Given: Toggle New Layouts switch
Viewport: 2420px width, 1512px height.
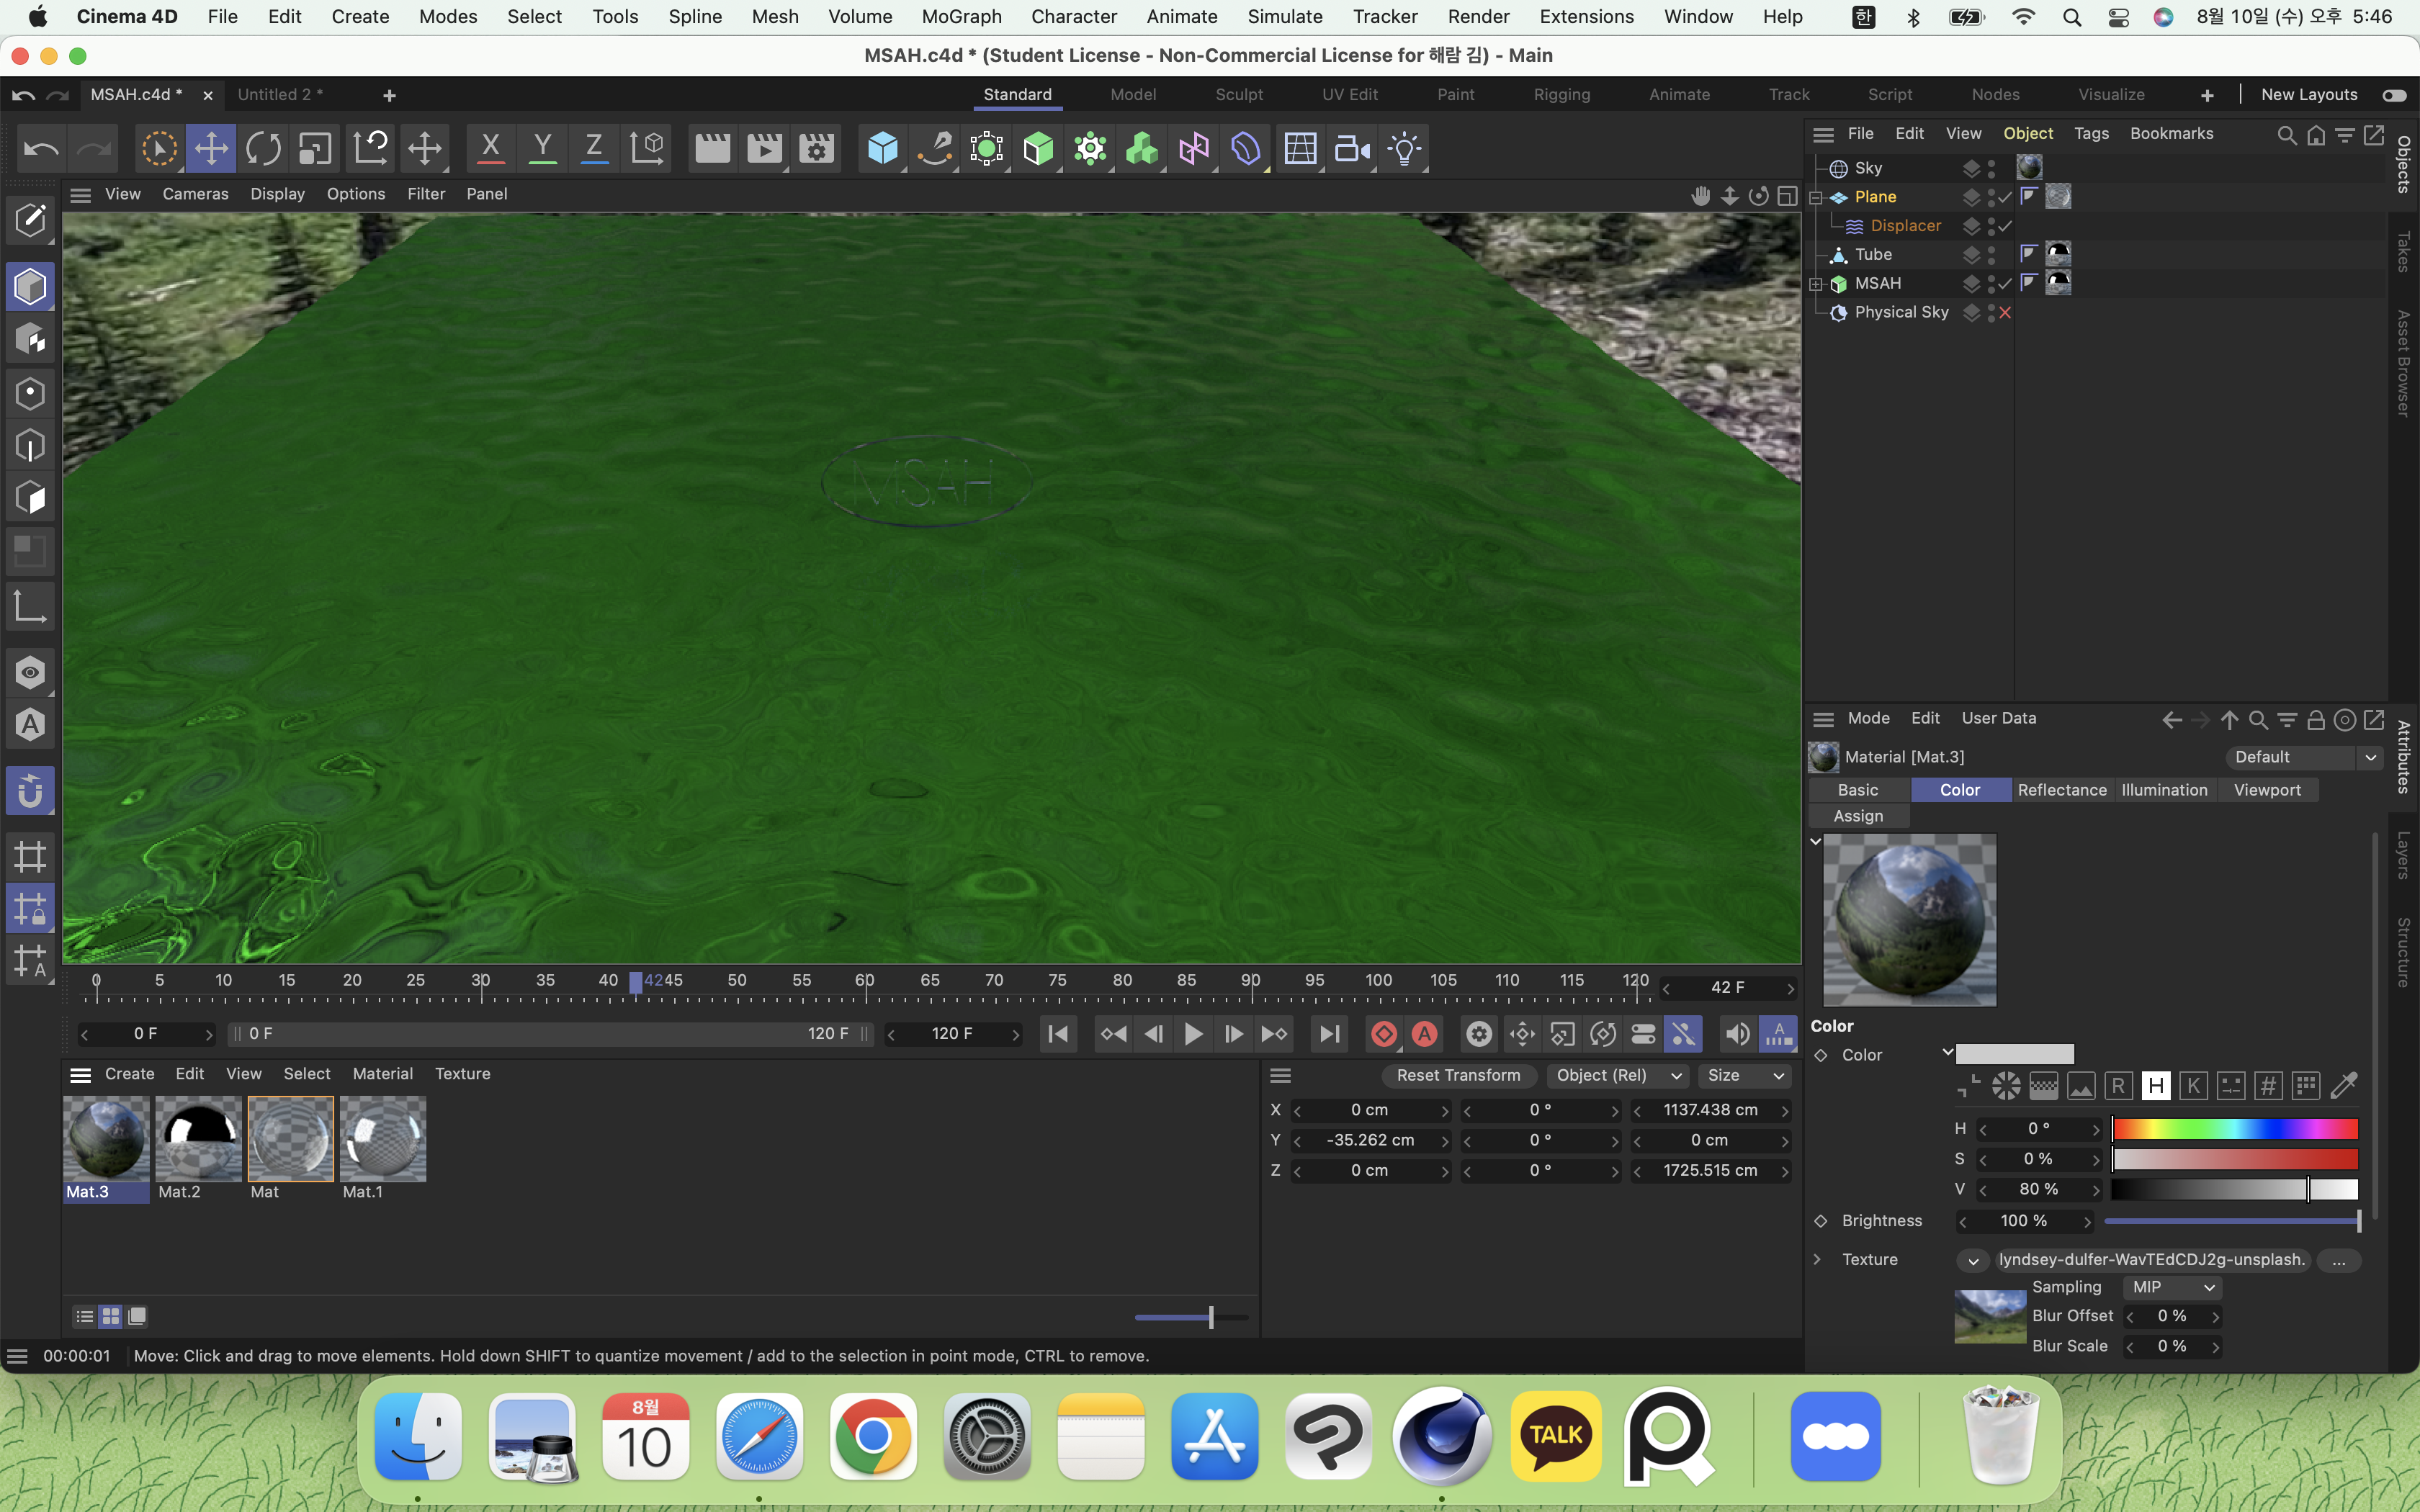Looking at the screenshot, I should [x=2395, y=95].
